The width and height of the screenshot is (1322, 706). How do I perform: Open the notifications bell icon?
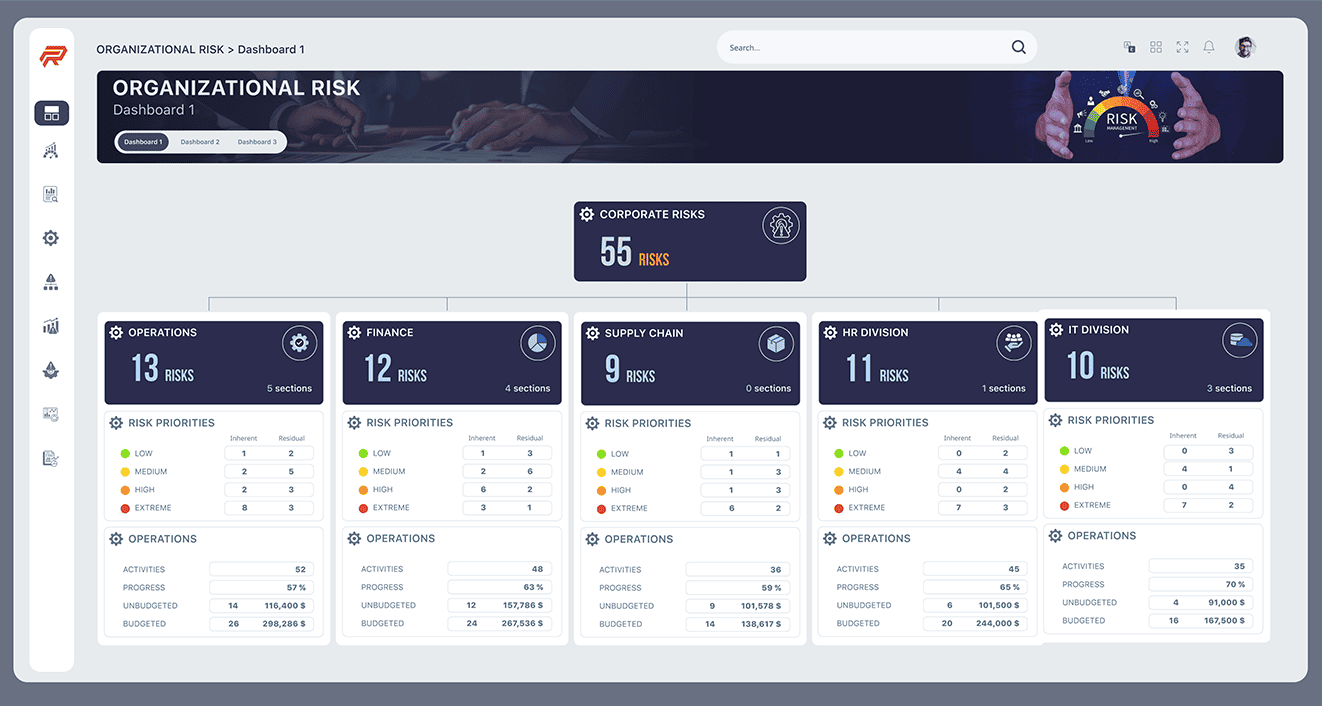(1209, 47)
